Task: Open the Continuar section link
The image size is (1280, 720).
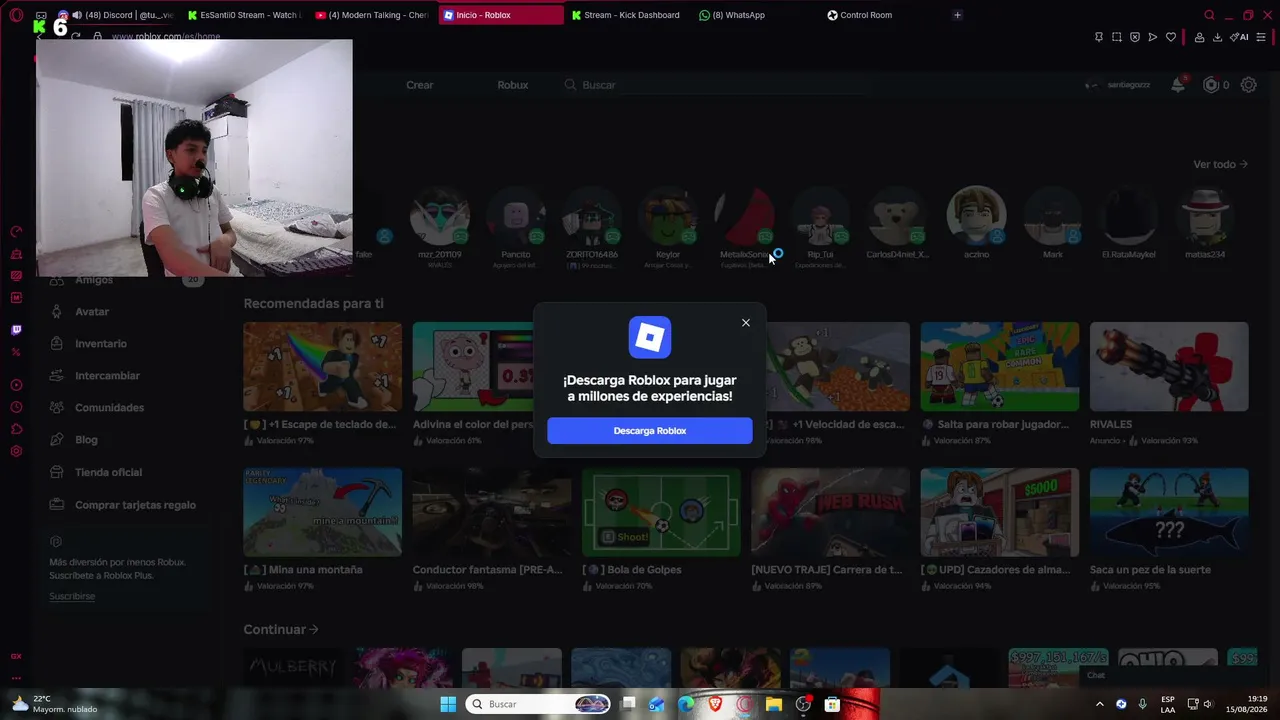Action: pos(281,630)
